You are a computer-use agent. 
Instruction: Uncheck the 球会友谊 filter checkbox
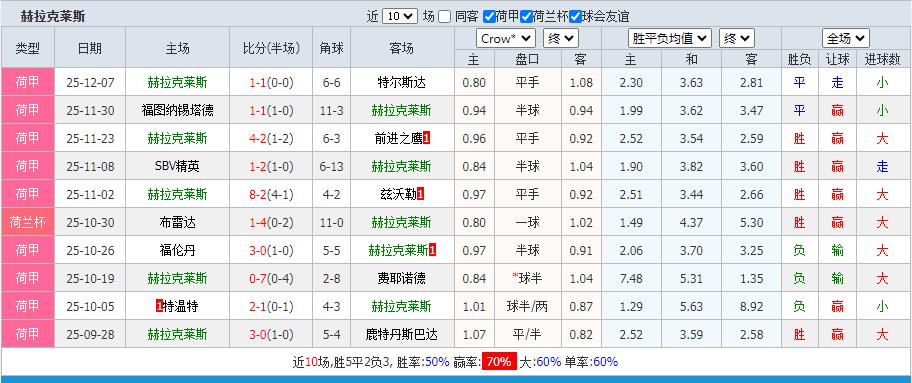[x=575, y=16]
